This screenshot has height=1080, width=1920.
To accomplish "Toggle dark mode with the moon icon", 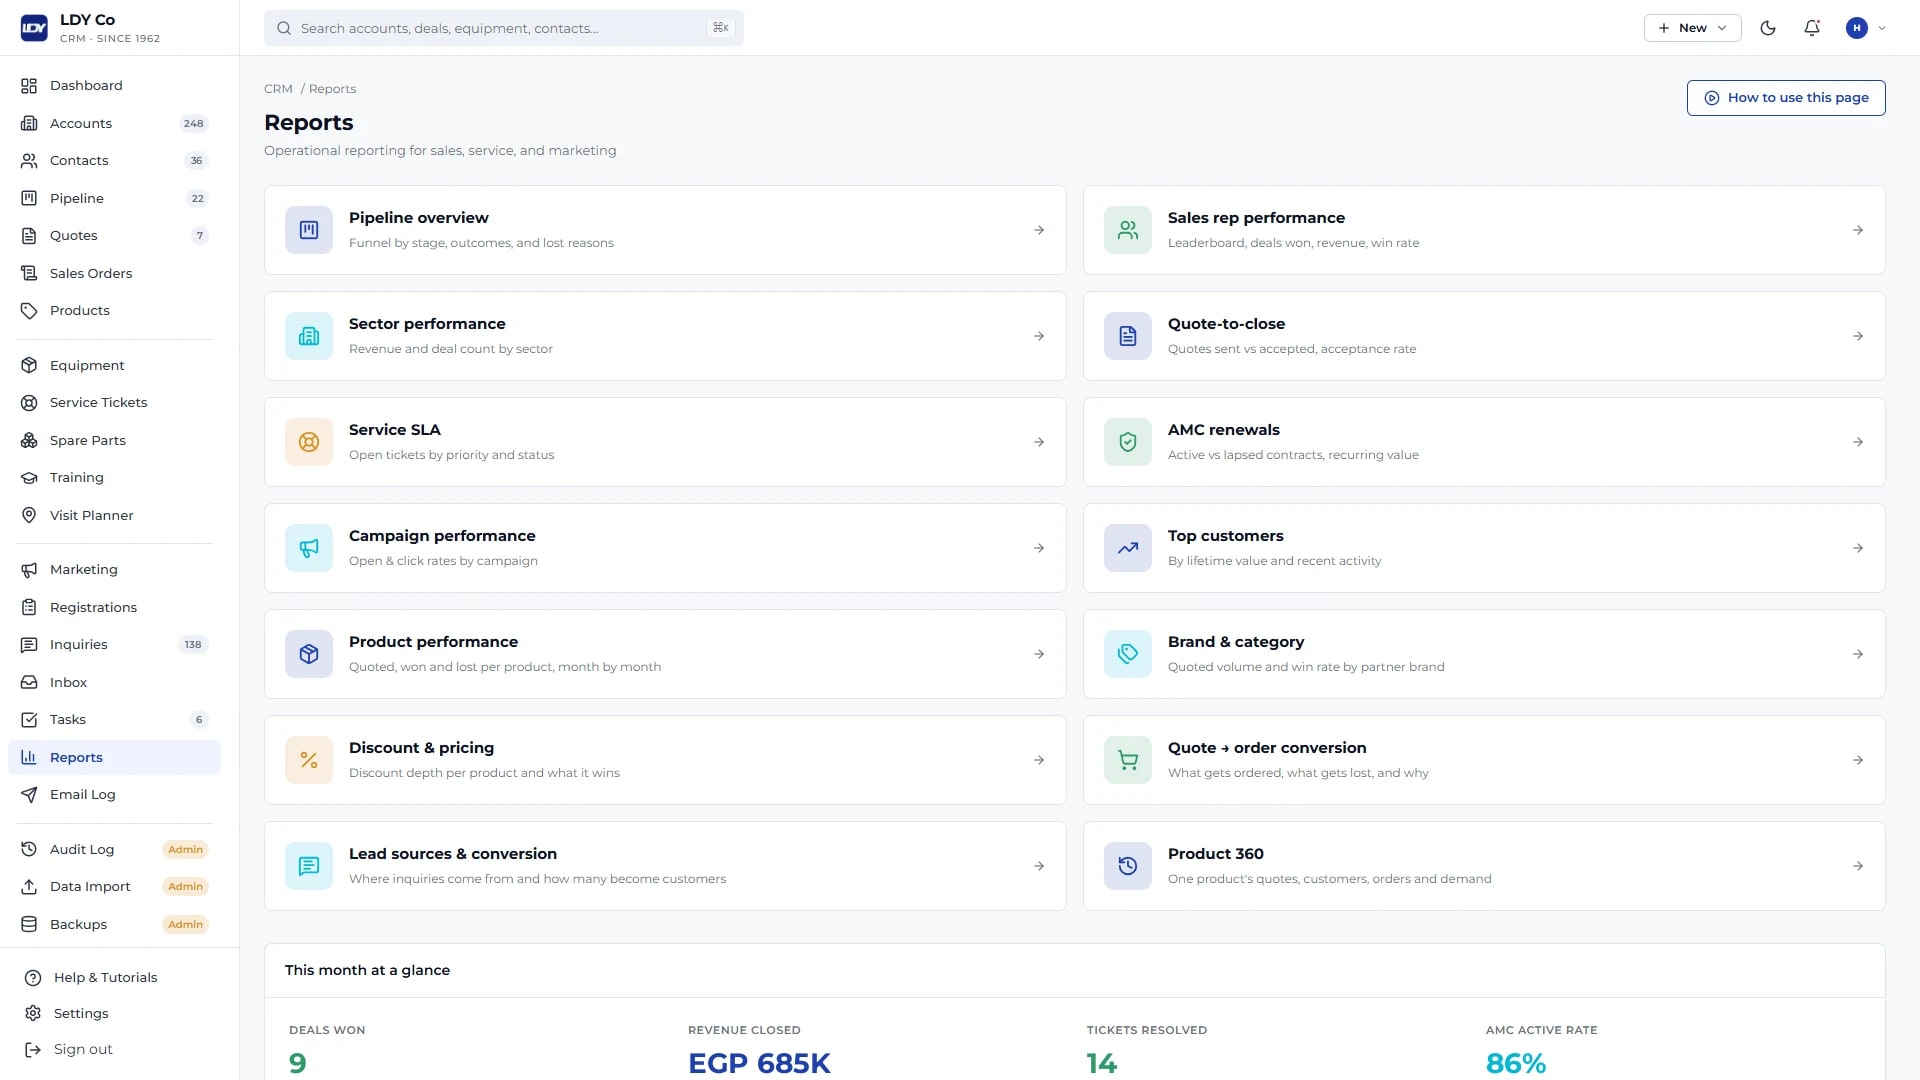I will 1768,28.
